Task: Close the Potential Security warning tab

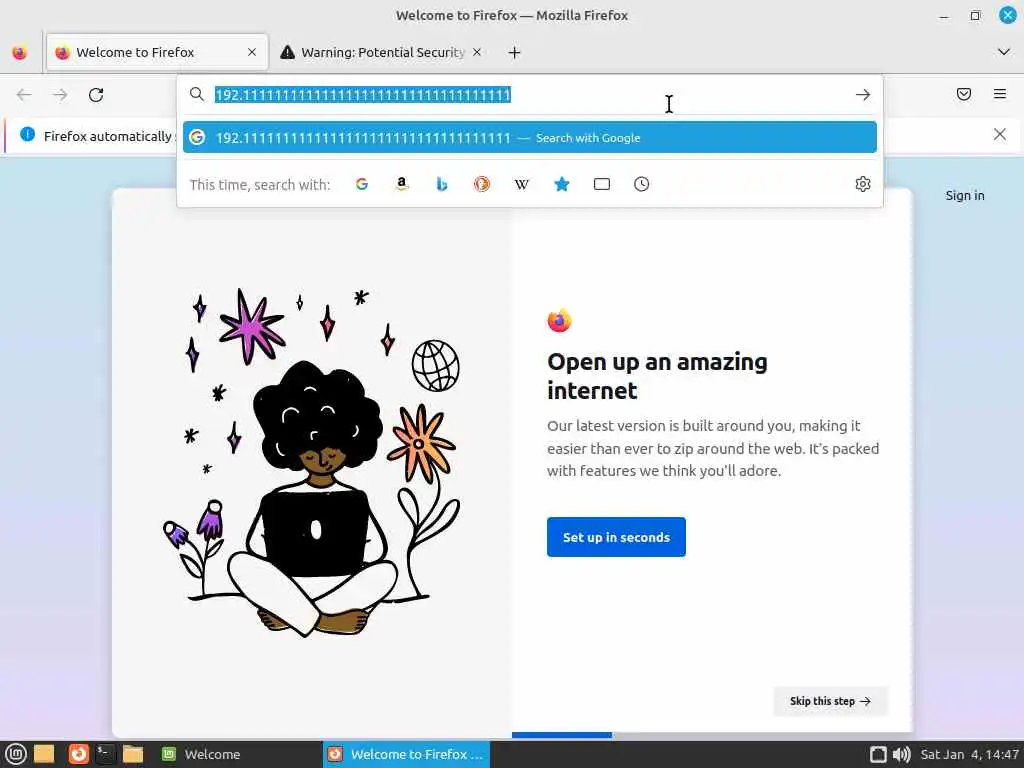Action: (477, 52)
